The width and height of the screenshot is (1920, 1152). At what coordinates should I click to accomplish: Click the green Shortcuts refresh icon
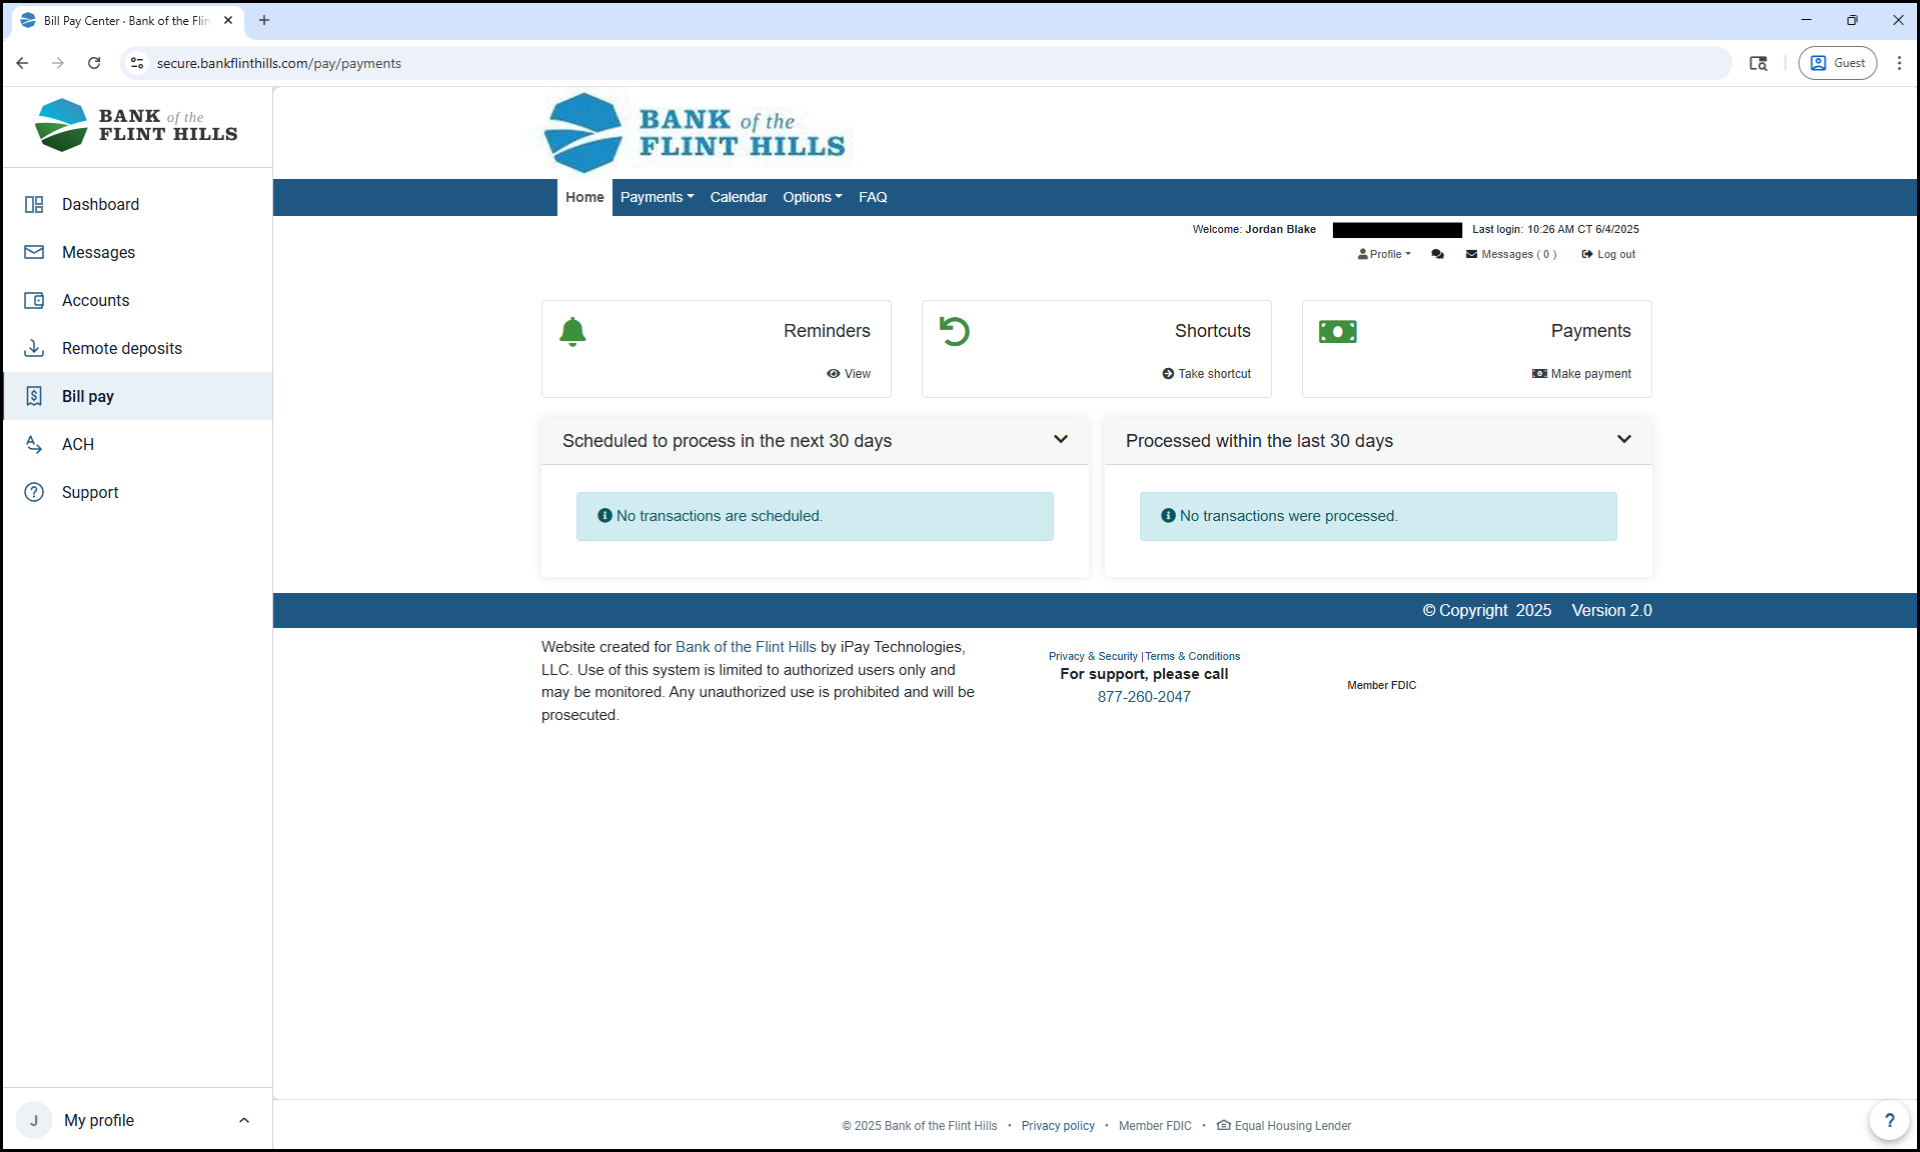click(954, 331)
